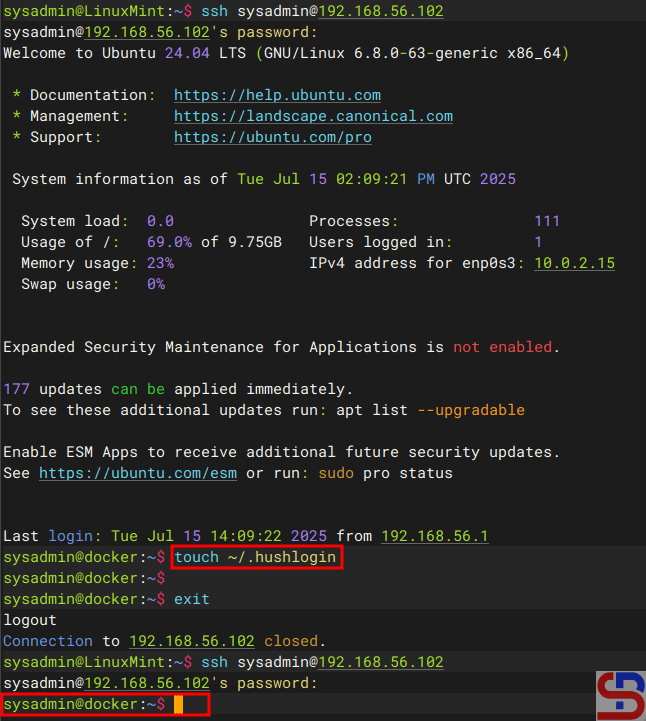Click the Processes count 111
The width and height of the screenshot is (646, 721).
[x=547, y=221]
